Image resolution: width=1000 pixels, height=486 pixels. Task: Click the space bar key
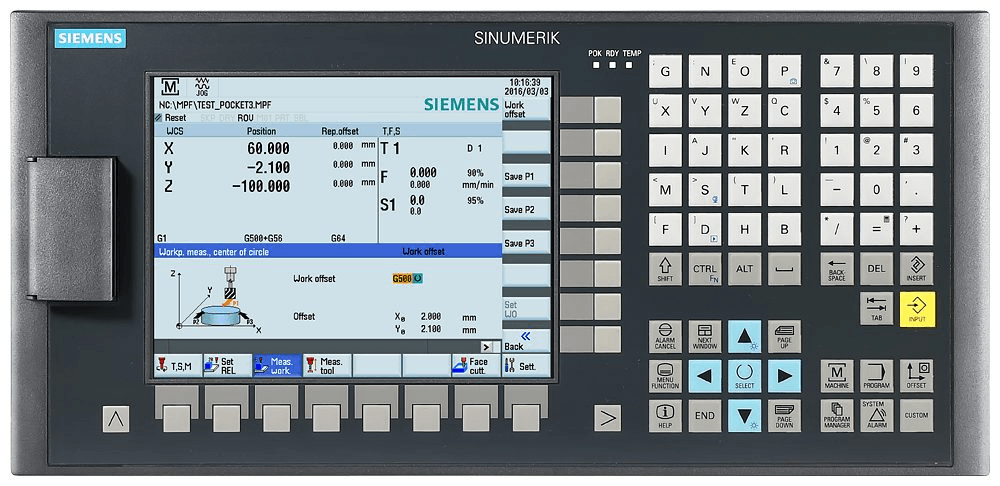(784, 269)
